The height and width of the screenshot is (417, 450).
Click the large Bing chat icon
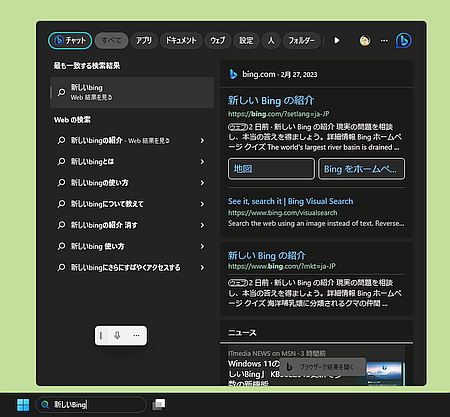coord(404,41)
